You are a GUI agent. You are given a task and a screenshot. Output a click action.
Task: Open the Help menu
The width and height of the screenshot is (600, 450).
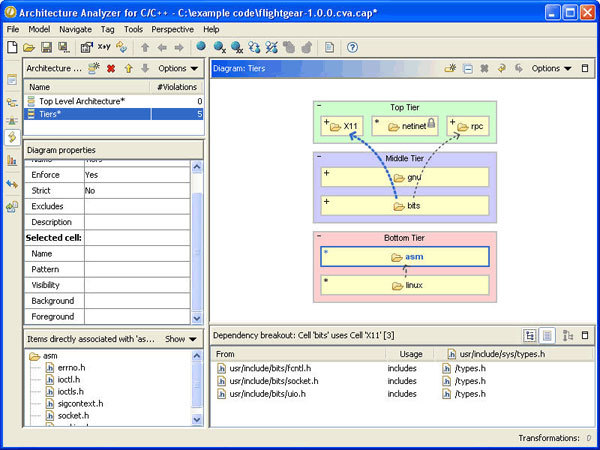pos(211,29)
